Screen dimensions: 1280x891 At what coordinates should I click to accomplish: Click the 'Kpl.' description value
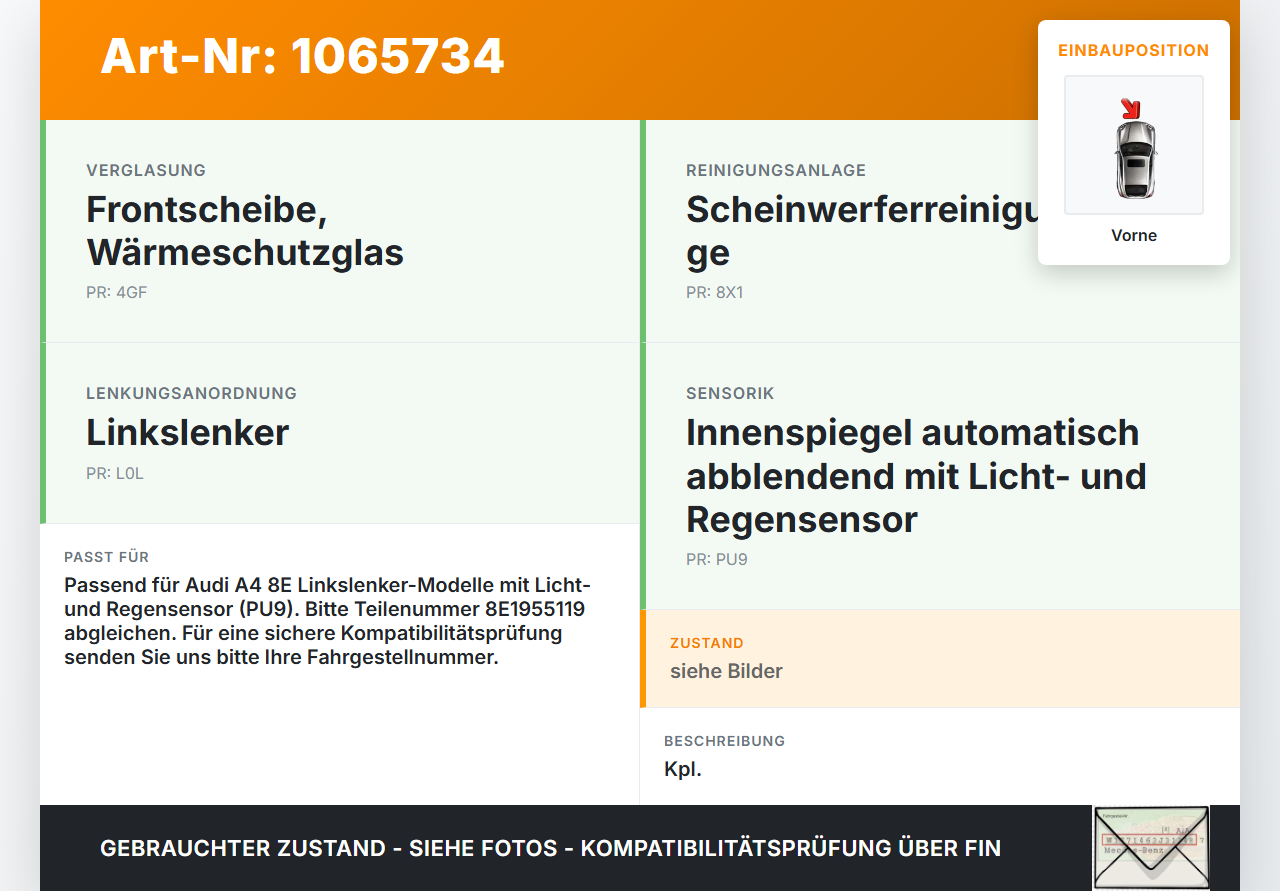[683, 769]
